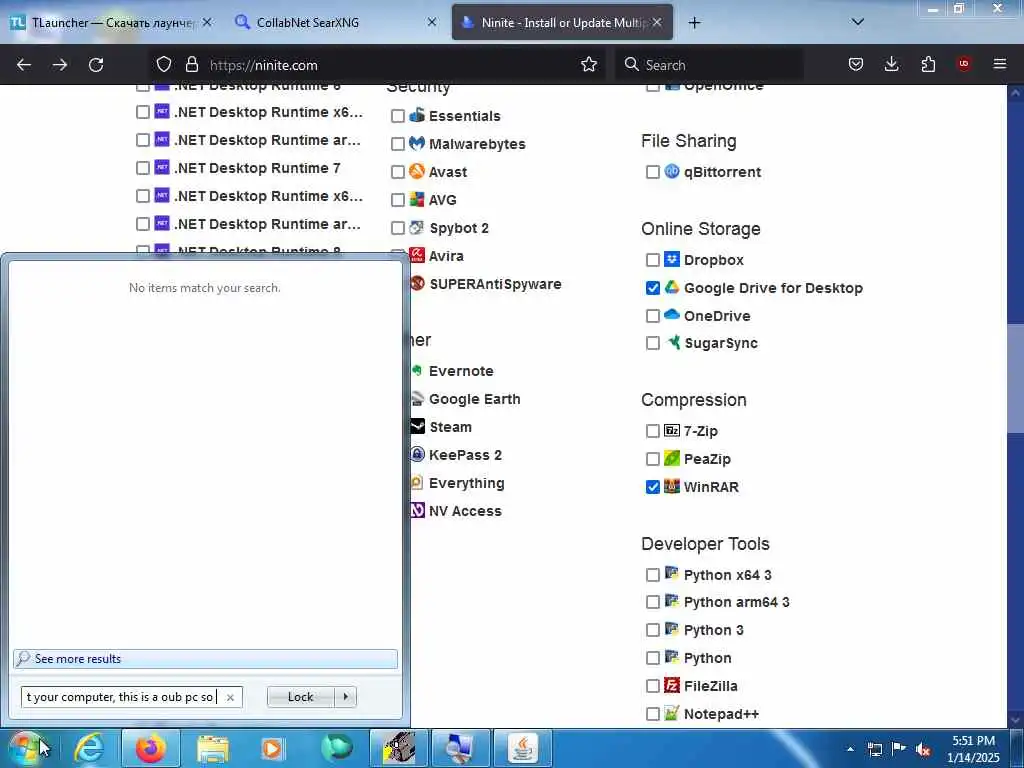Bookmark this page with the star icon

point(589,65)
